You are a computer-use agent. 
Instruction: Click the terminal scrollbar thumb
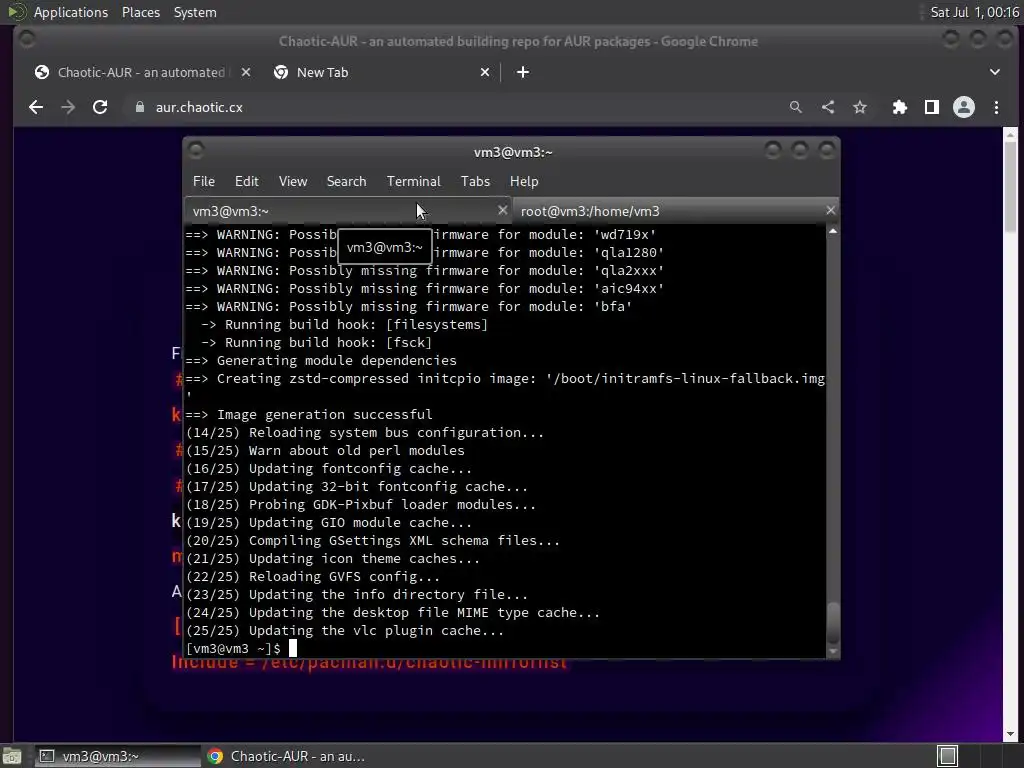[x=833, y=623]
